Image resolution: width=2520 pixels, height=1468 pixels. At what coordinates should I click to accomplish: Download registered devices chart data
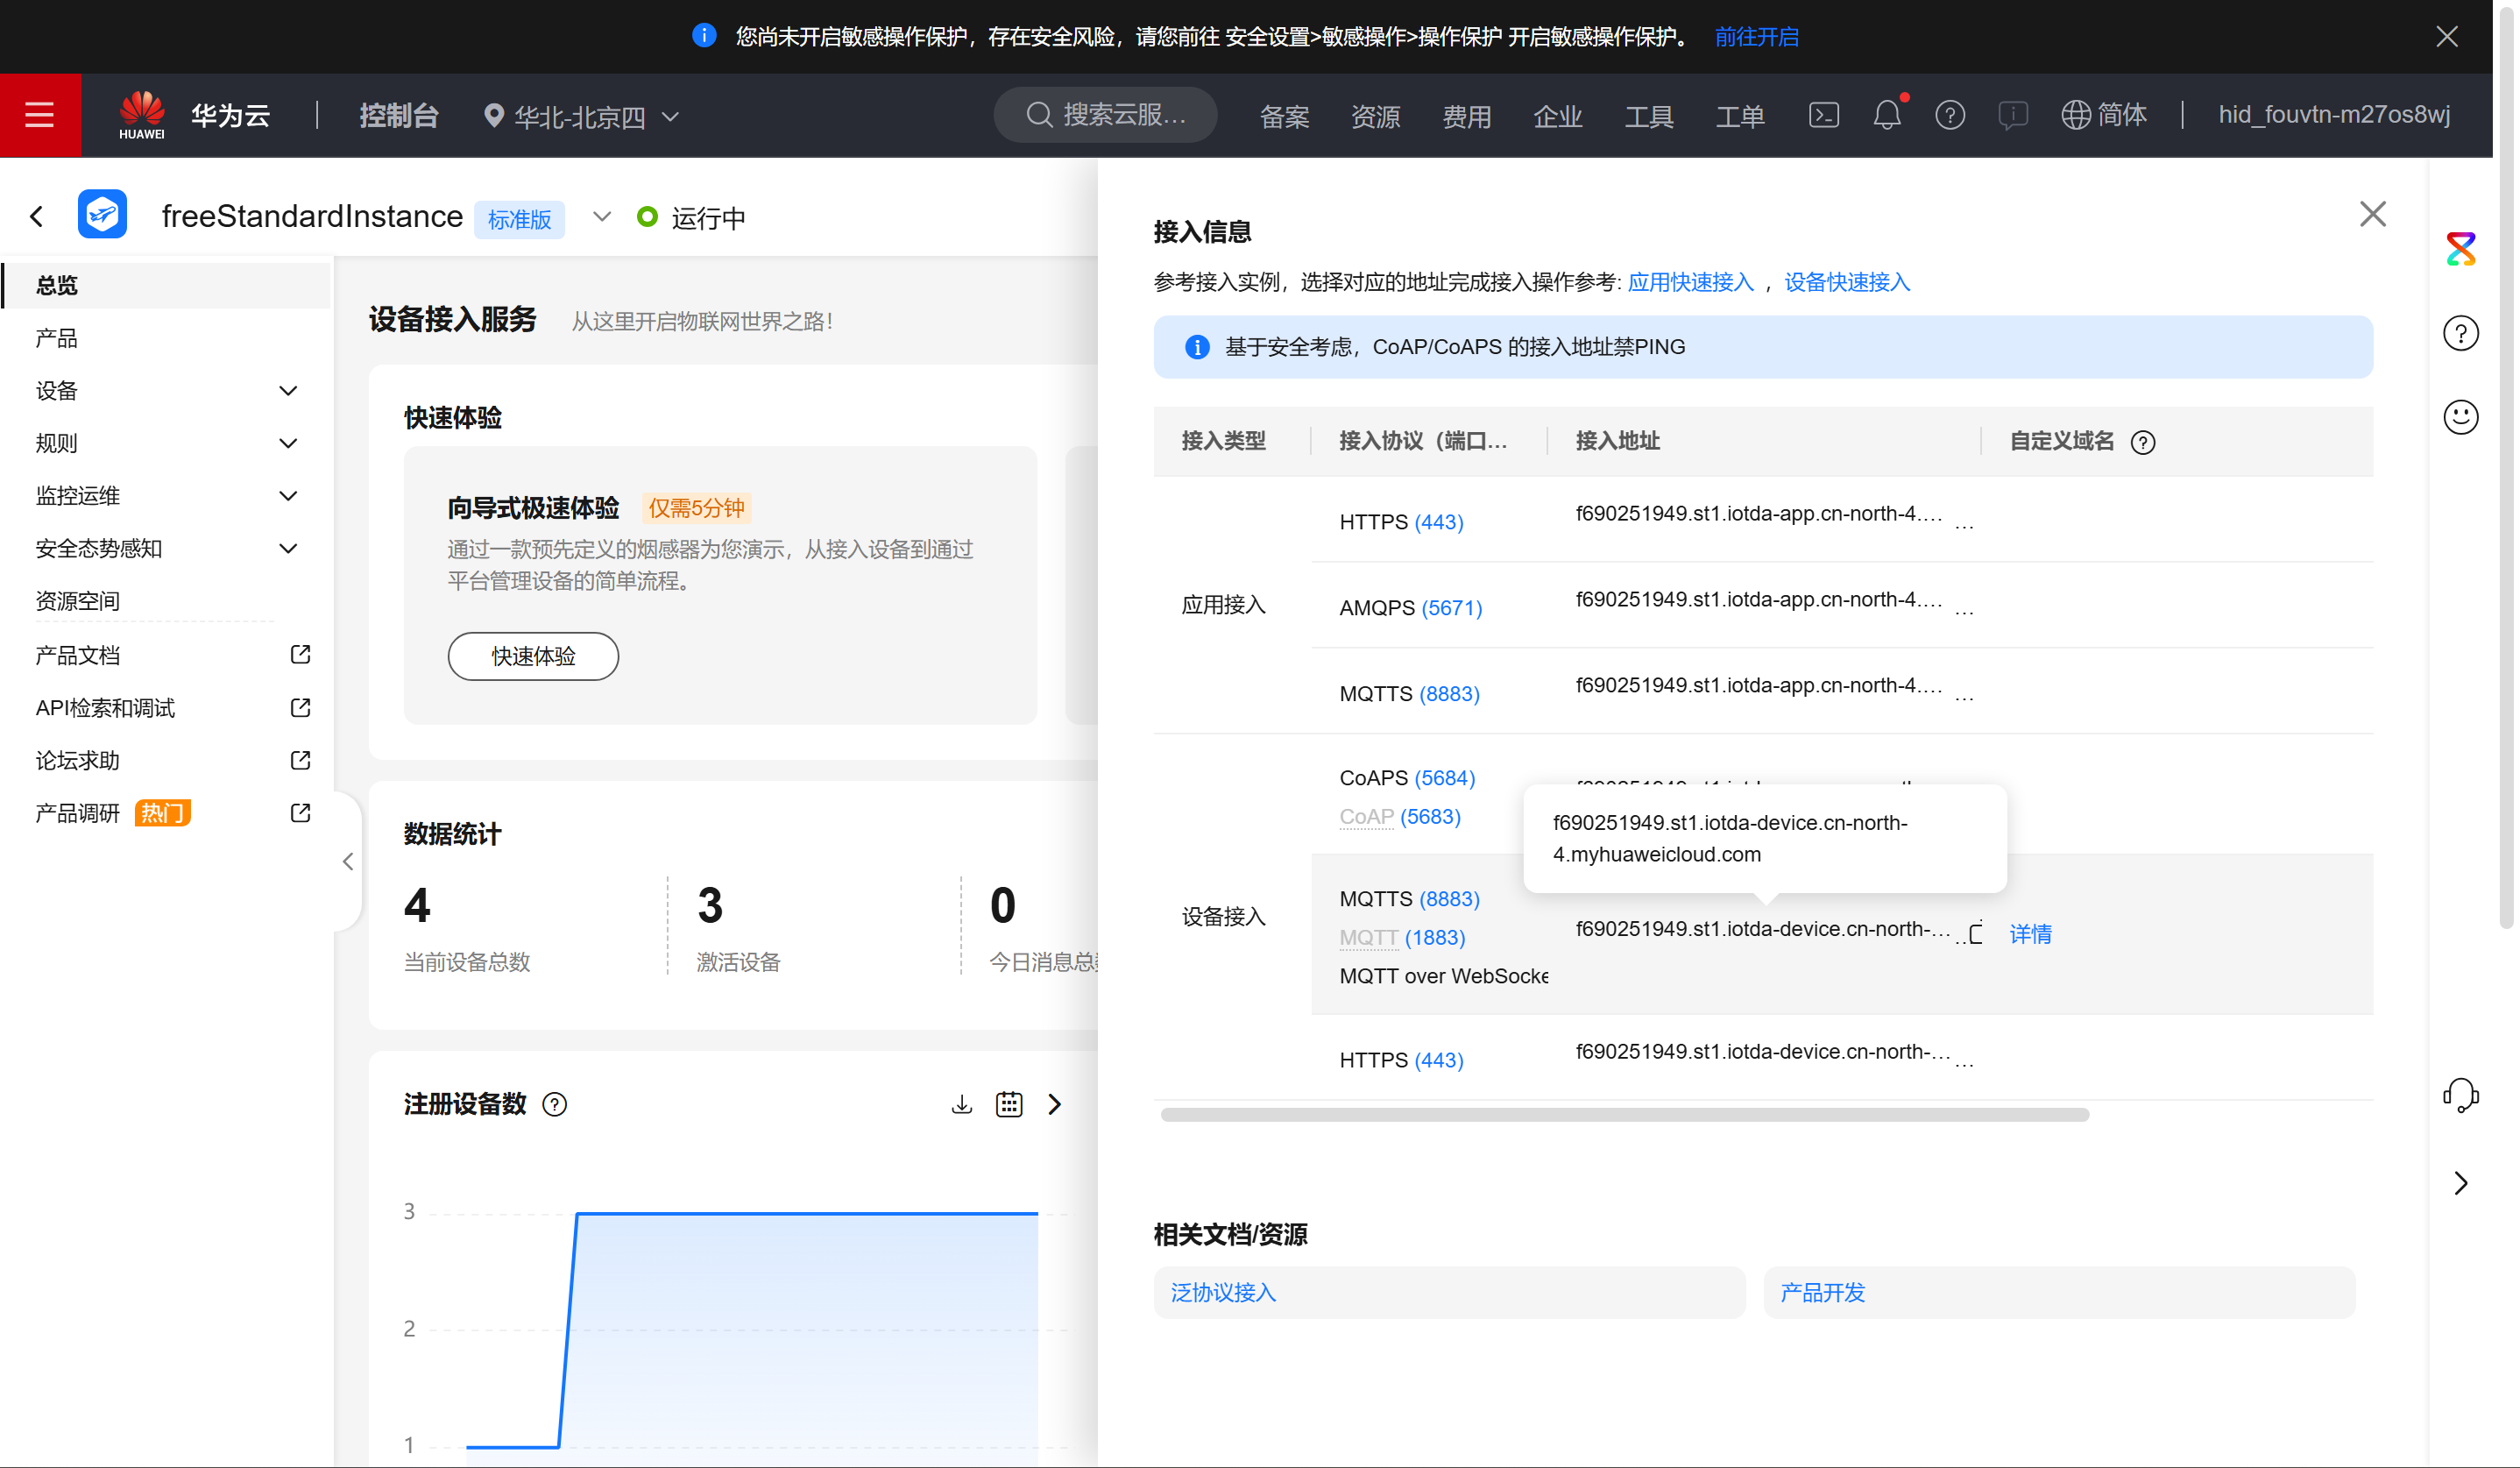click(961, 1104)
